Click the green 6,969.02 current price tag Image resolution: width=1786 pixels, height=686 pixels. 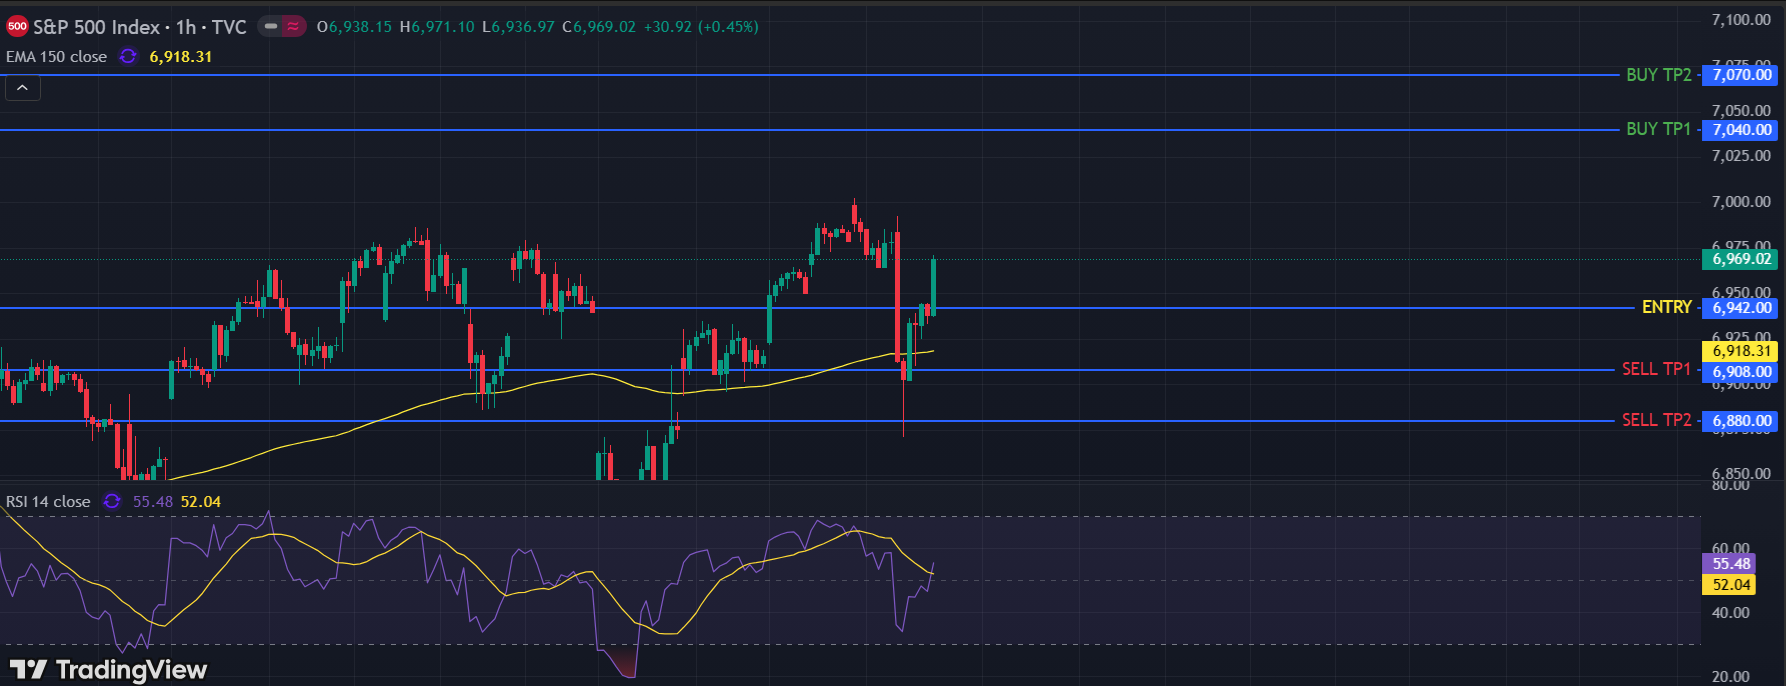click(x=1741, y=259)
